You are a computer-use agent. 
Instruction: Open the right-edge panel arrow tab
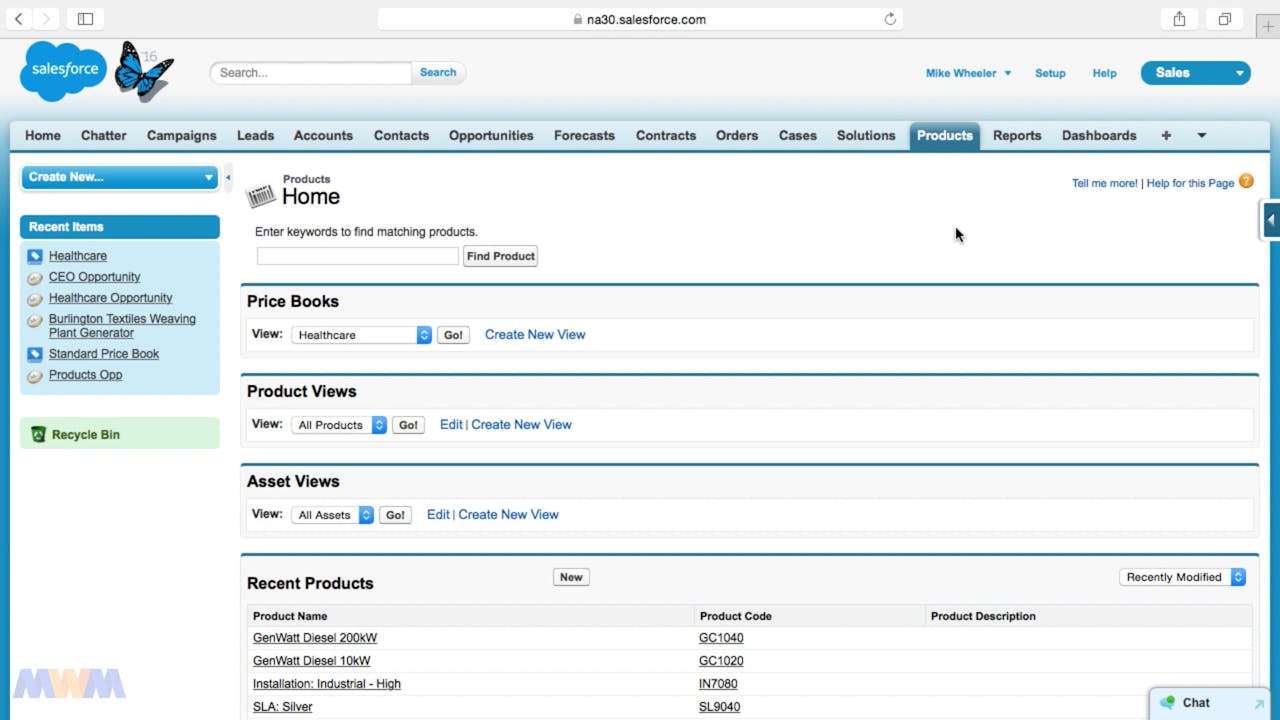(1271, 220)
